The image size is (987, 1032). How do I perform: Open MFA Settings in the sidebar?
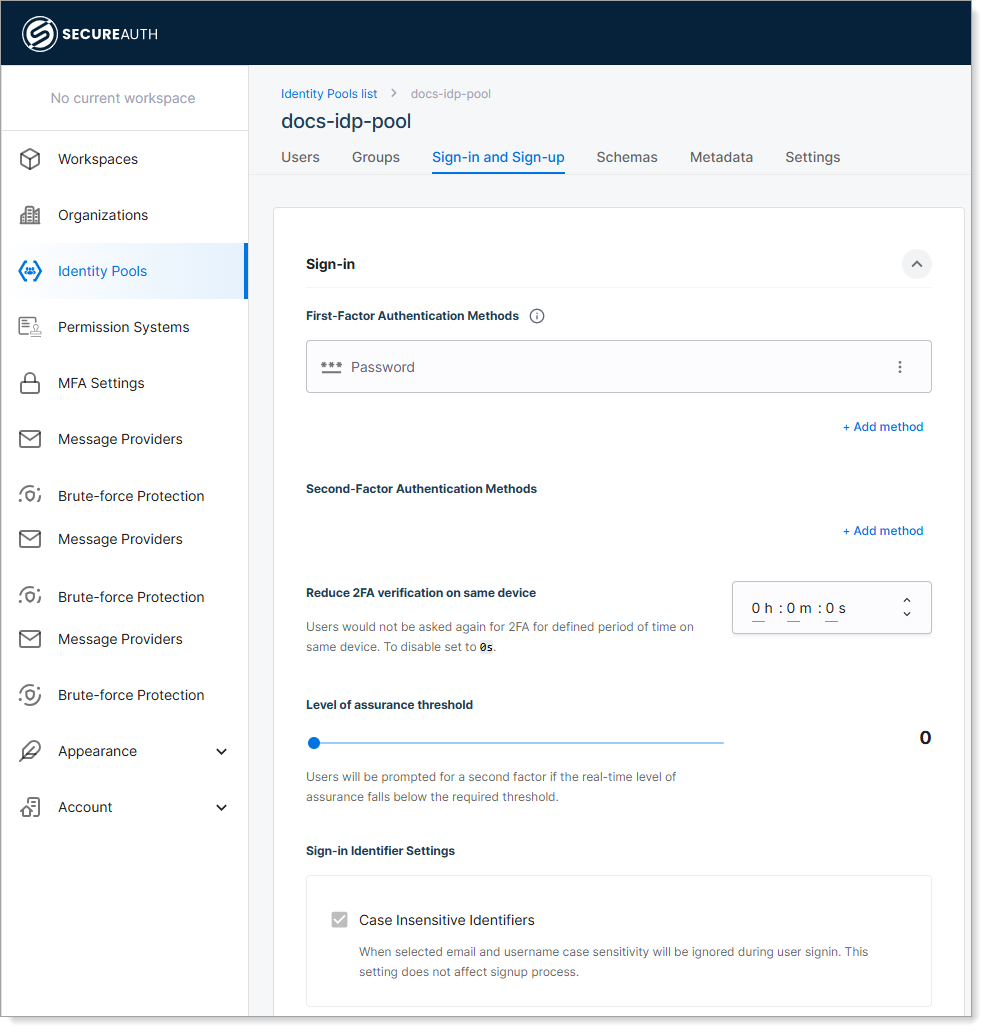click(124, 383)
